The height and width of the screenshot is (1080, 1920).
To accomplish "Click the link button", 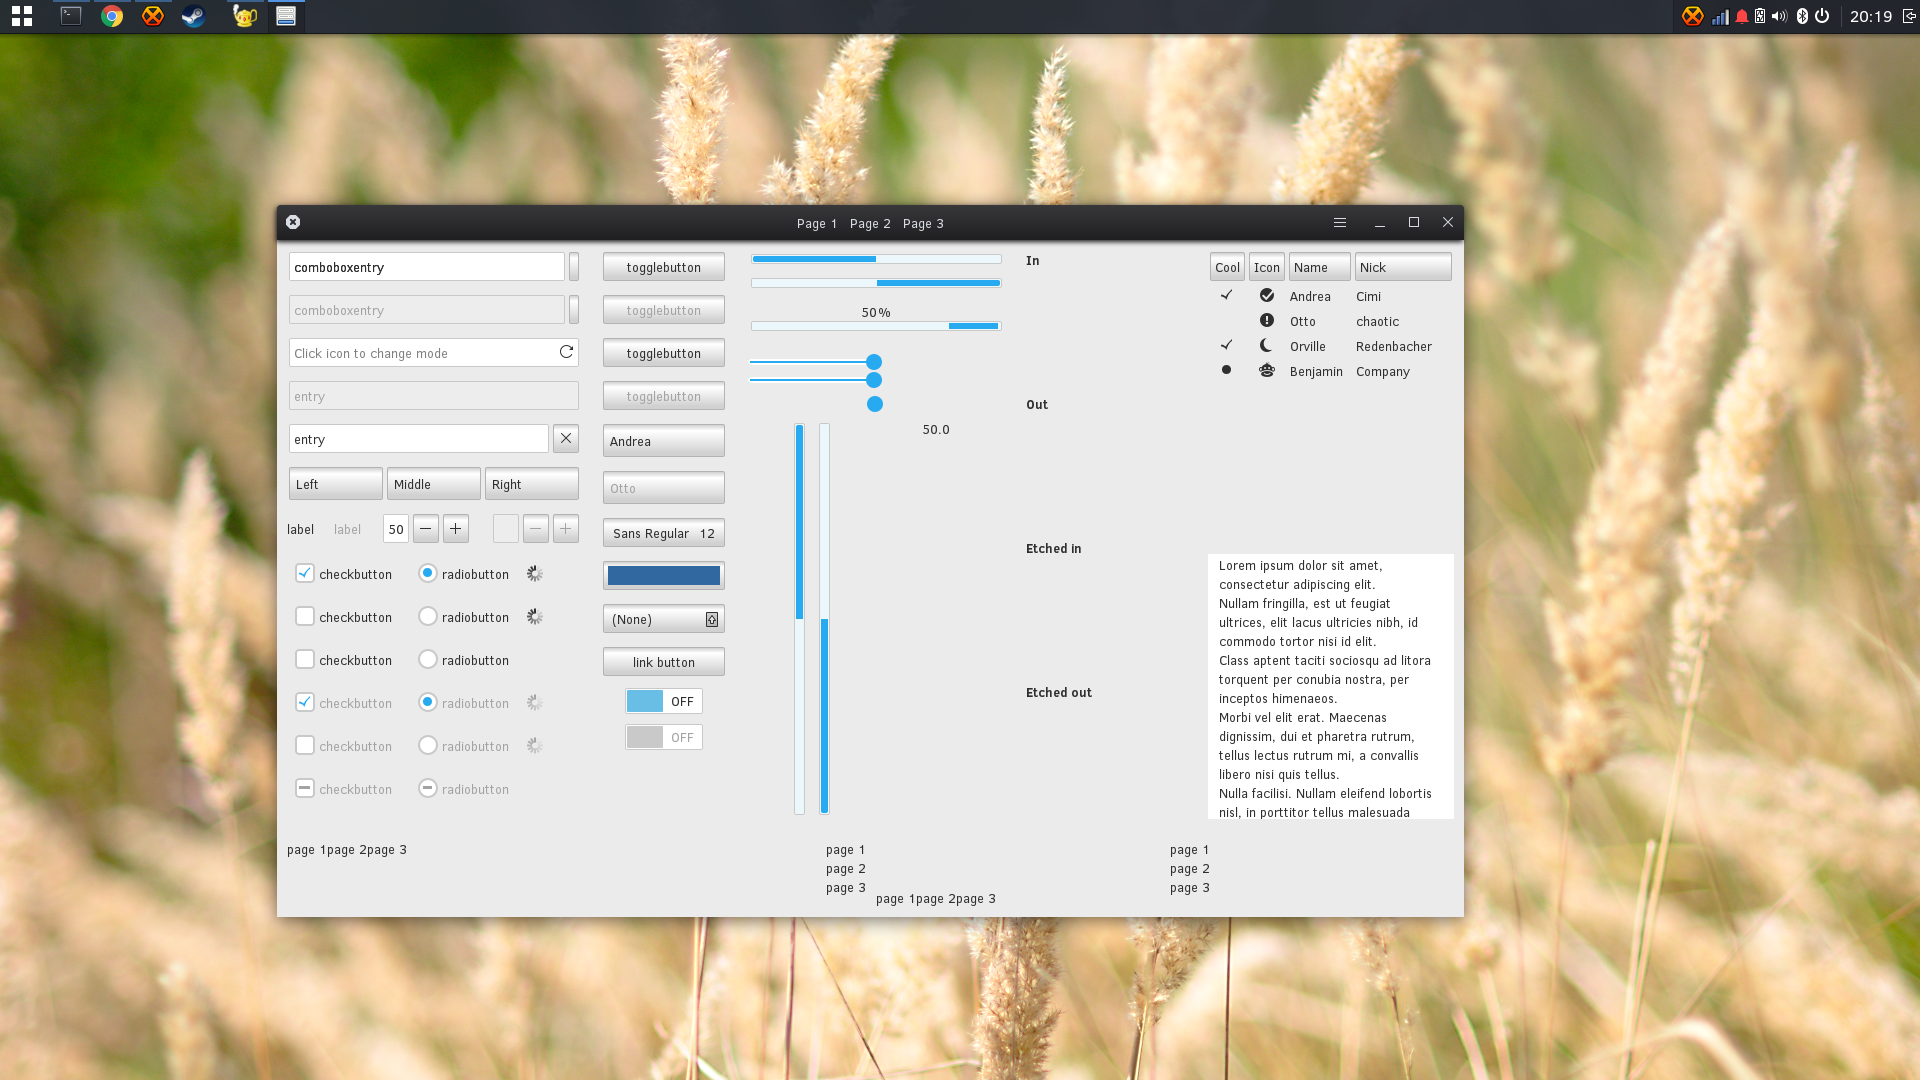I will coord(664,662).
